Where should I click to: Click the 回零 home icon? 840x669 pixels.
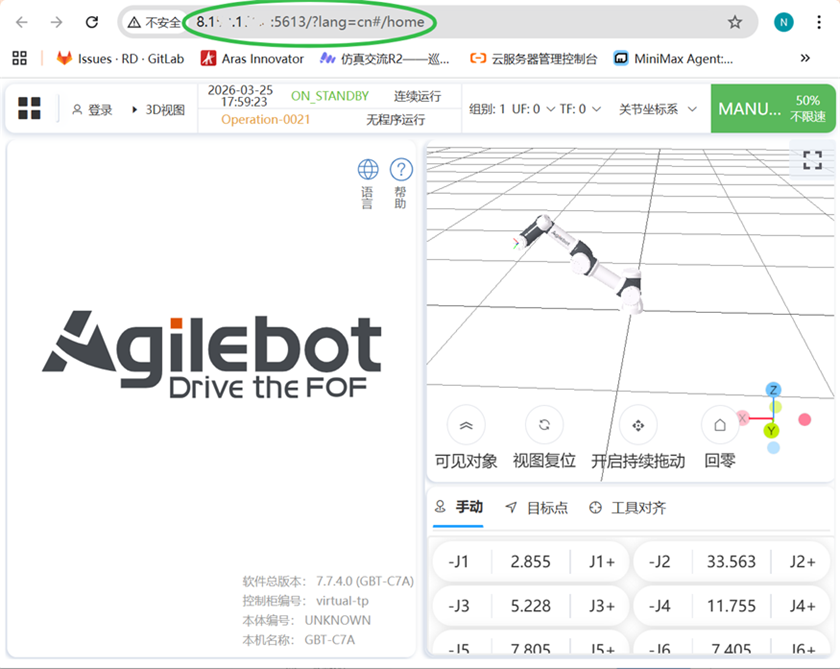click(720, 425)
